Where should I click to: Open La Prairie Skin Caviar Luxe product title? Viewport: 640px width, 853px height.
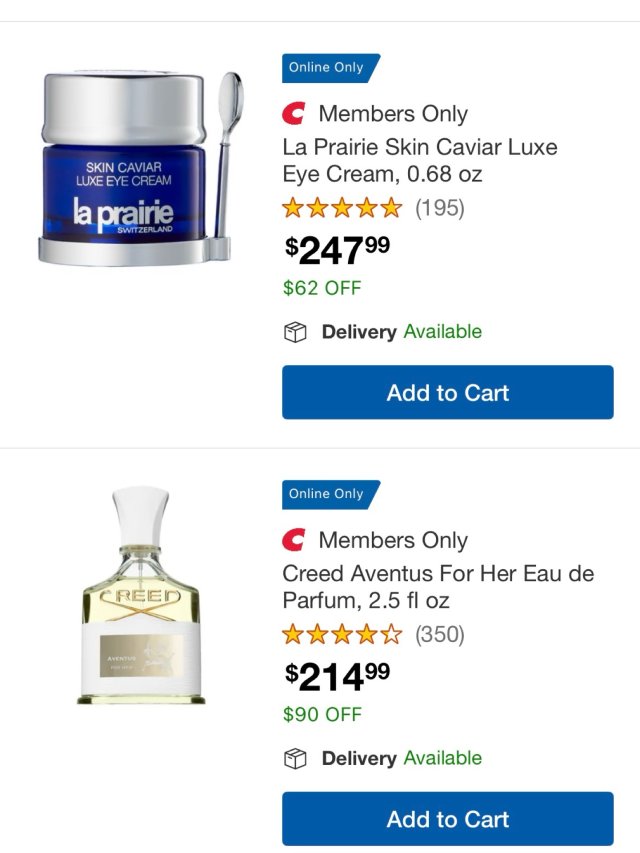click(x=420, y=160)
